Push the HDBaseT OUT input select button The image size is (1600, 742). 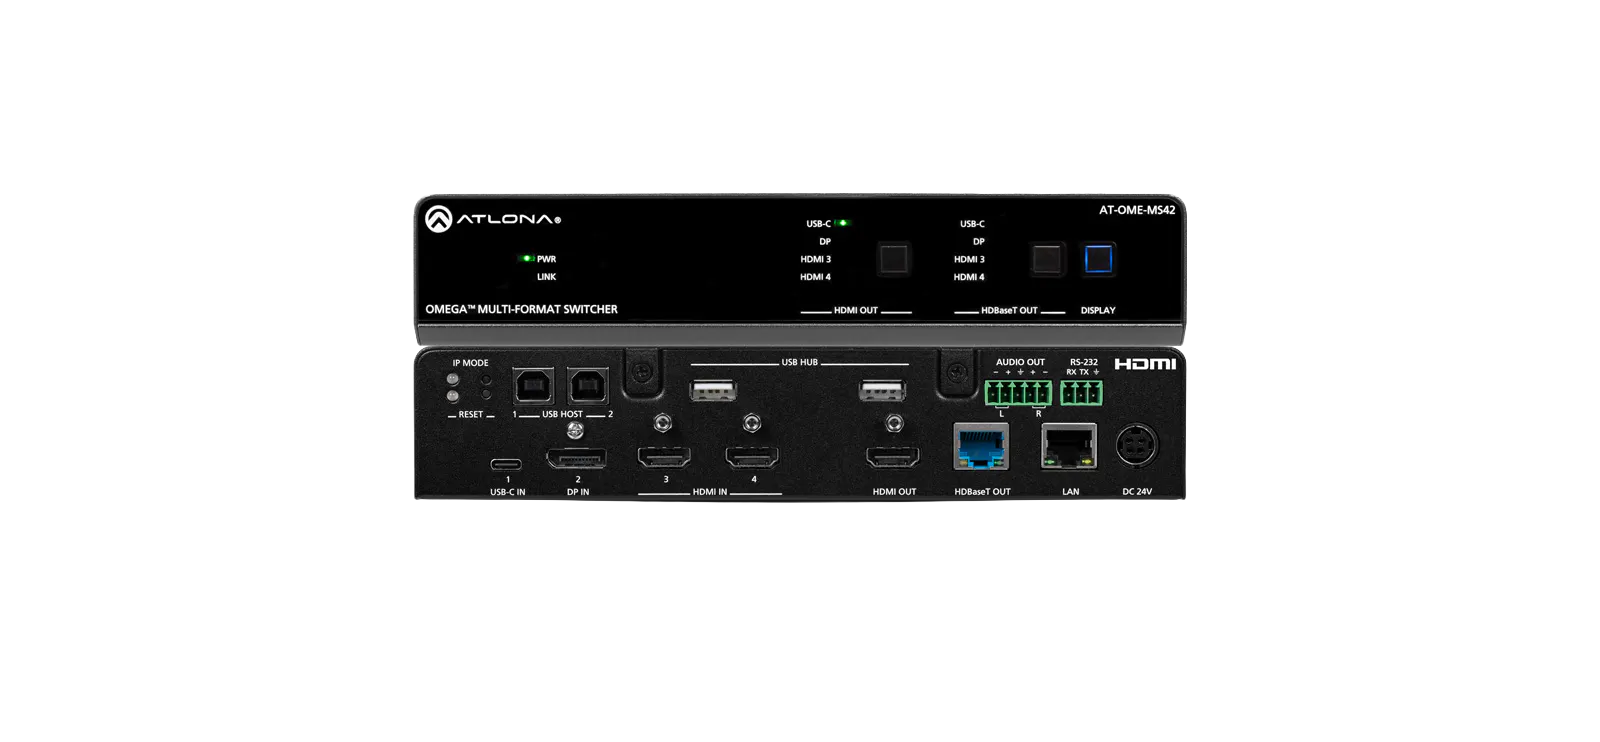[1046, 259]
